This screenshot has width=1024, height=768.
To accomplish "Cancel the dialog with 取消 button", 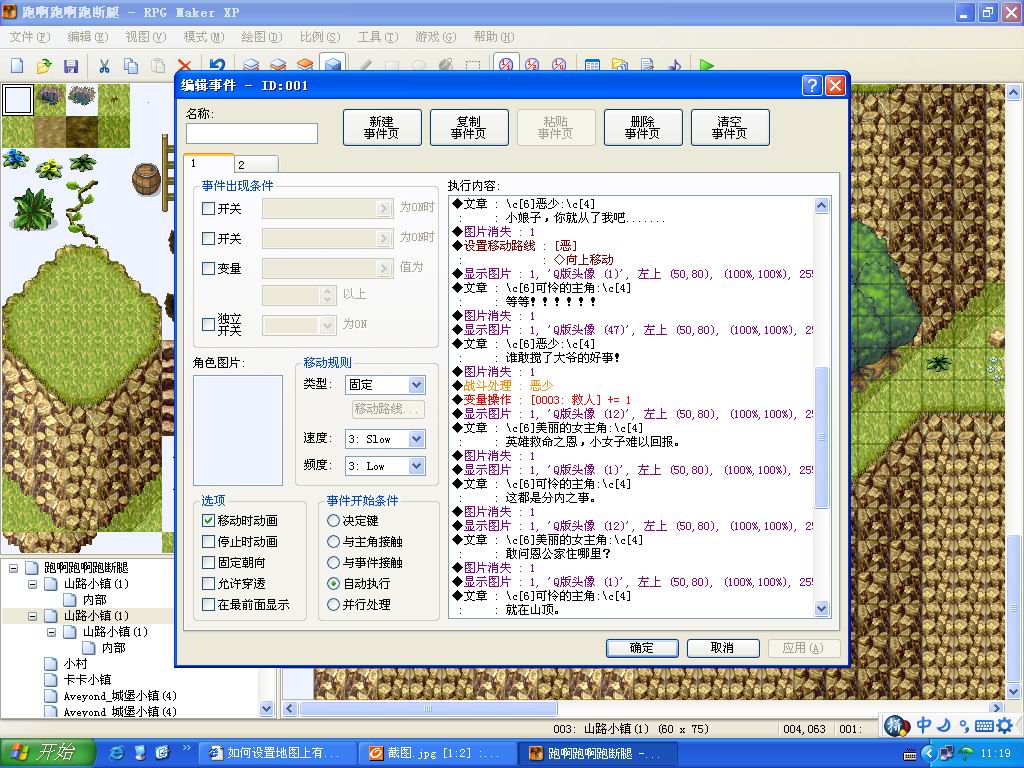I will [x=722, y=648].
